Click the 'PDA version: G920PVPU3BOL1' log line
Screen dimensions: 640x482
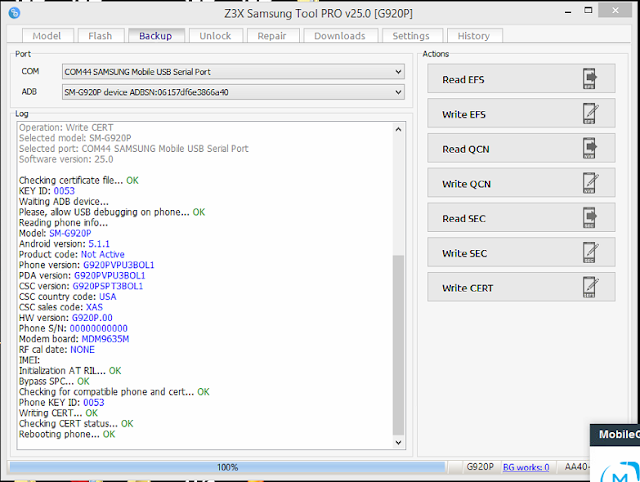(82, 275)
